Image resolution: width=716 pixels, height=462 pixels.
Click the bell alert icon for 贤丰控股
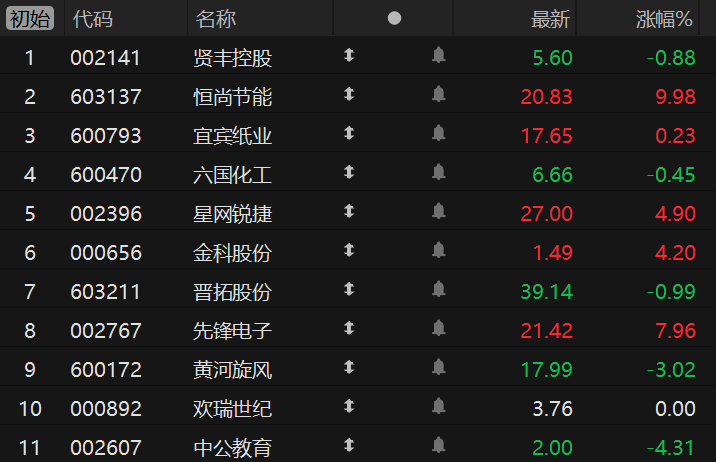[x=438, y=55]
